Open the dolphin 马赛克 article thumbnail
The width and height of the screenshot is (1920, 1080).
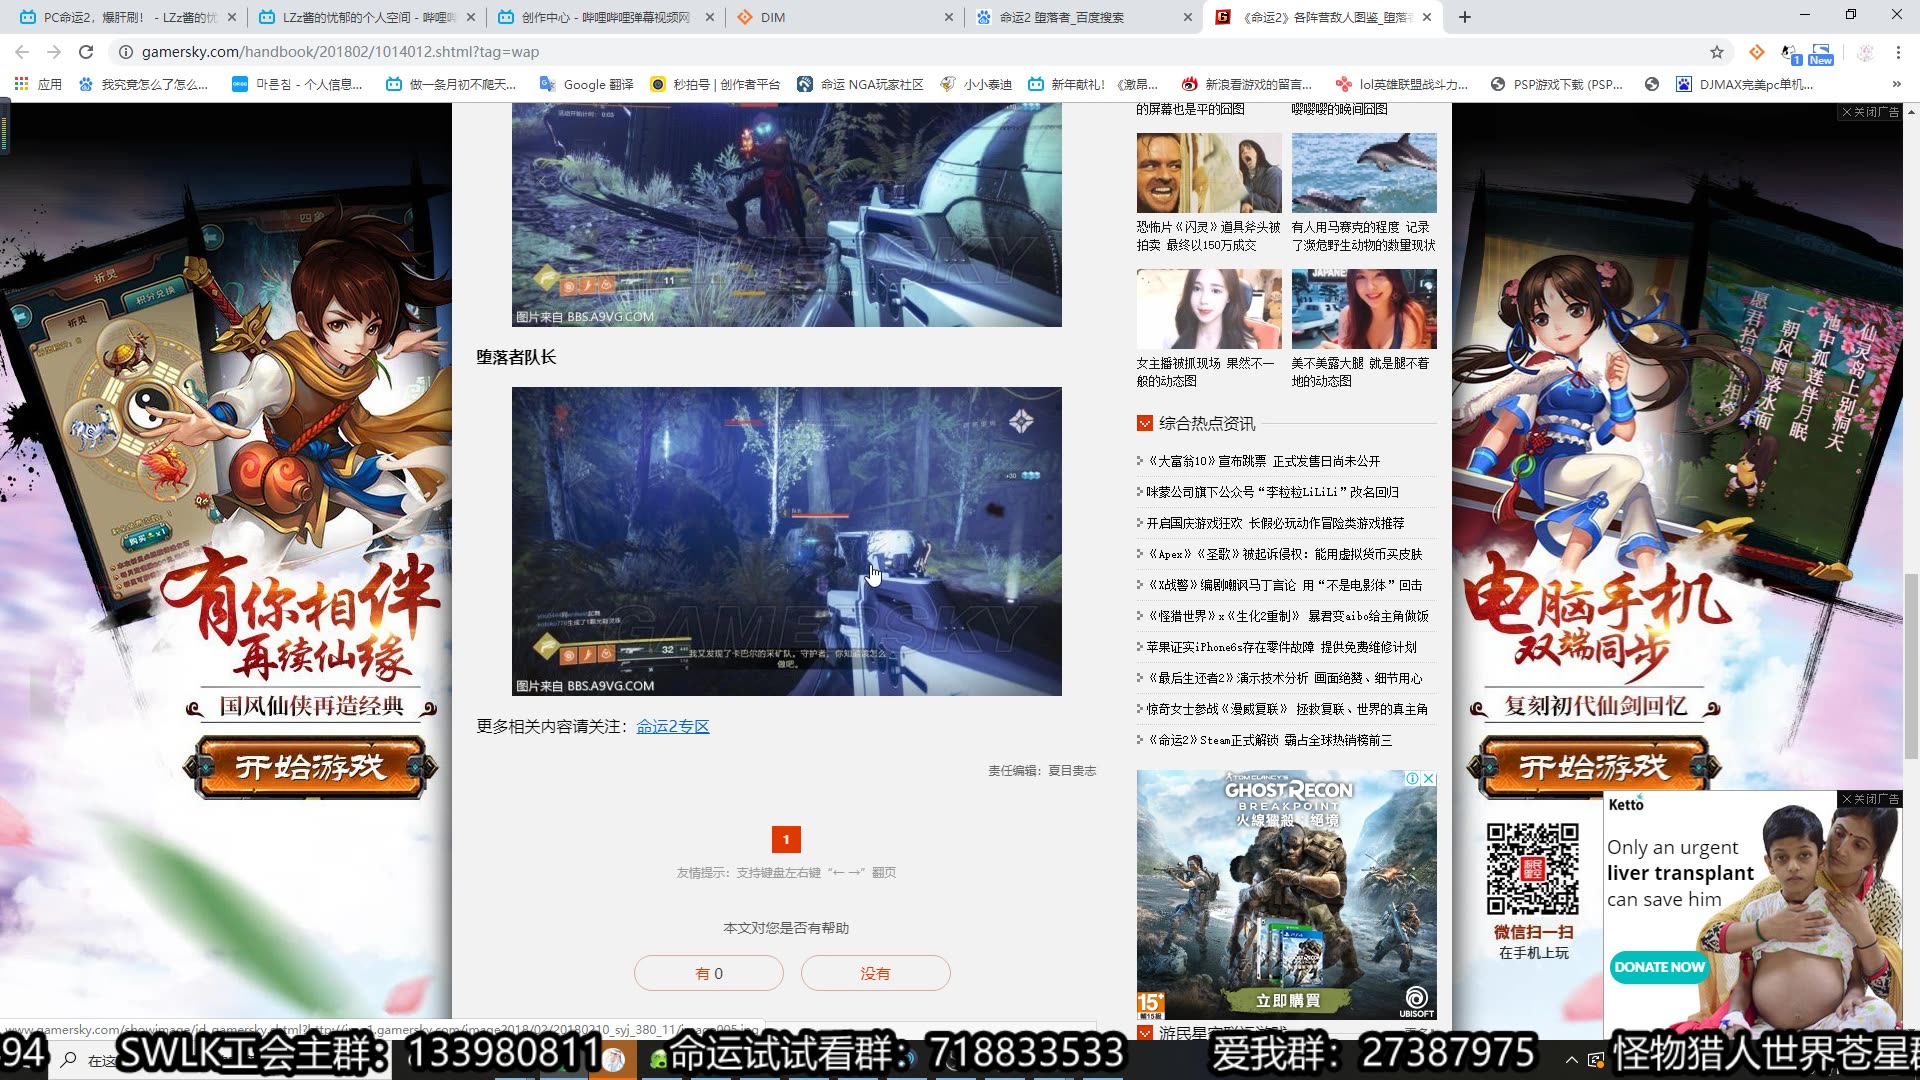pos(1364,172)
